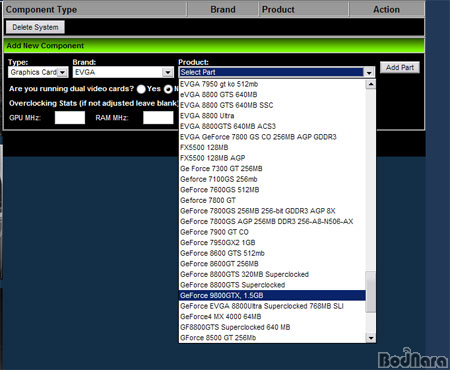Click the product list scrollbar thumb
Screen dimensions: 450x370
(x=371, y=292)
